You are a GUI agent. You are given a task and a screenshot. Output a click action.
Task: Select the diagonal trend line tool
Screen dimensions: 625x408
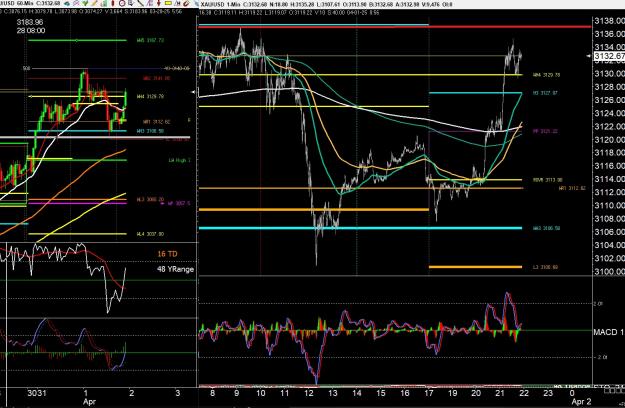click(x=140, y=3)
